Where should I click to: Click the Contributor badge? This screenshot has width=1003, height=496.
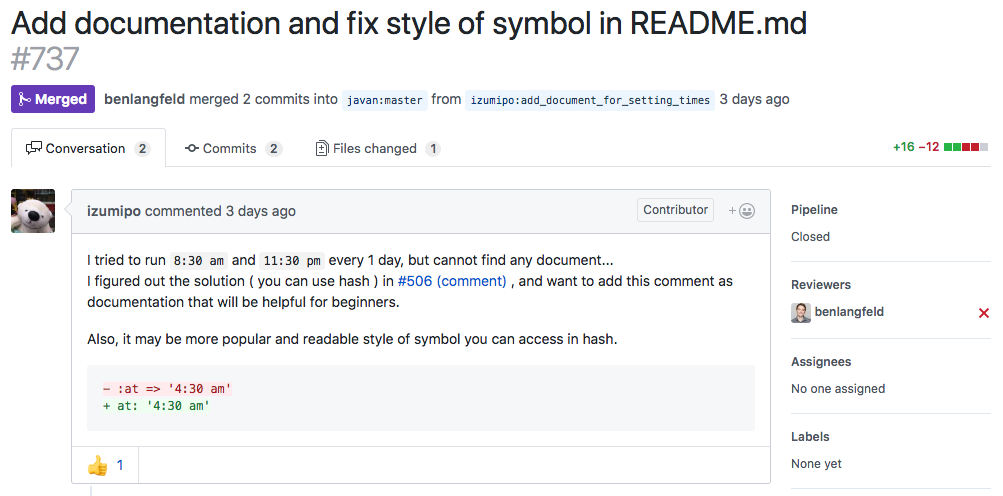pyautogui.click(x=675, y=210)
